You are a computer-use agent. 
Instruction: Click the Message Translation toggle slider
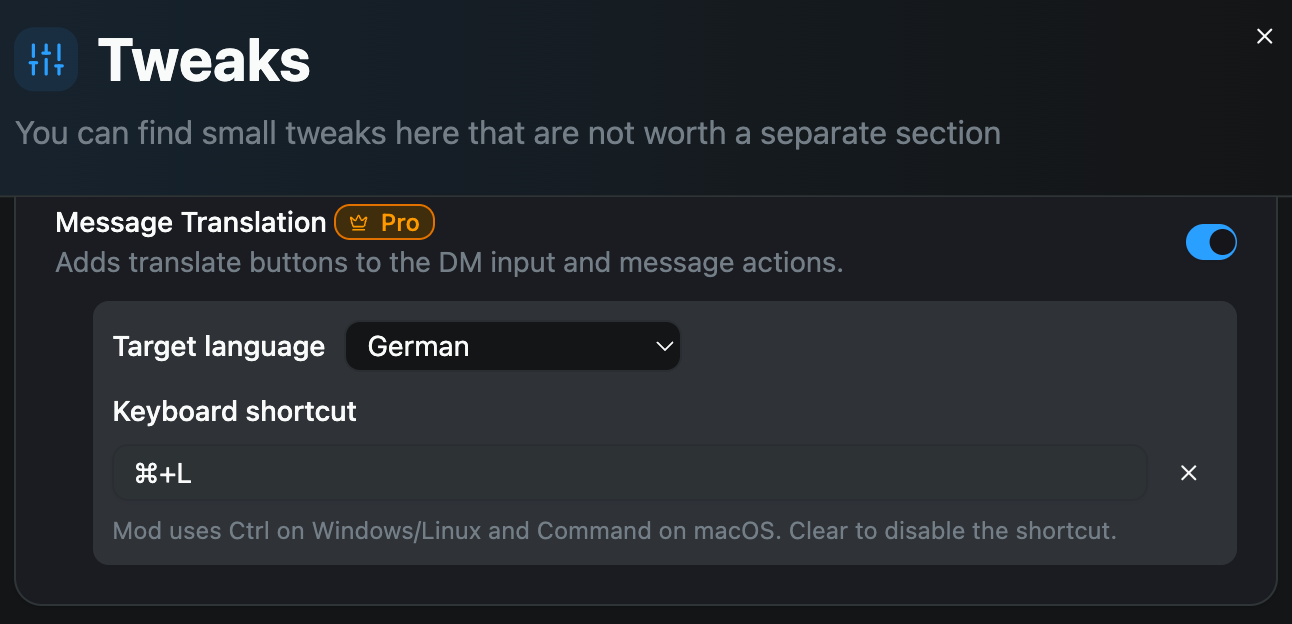coord(1211,242)
